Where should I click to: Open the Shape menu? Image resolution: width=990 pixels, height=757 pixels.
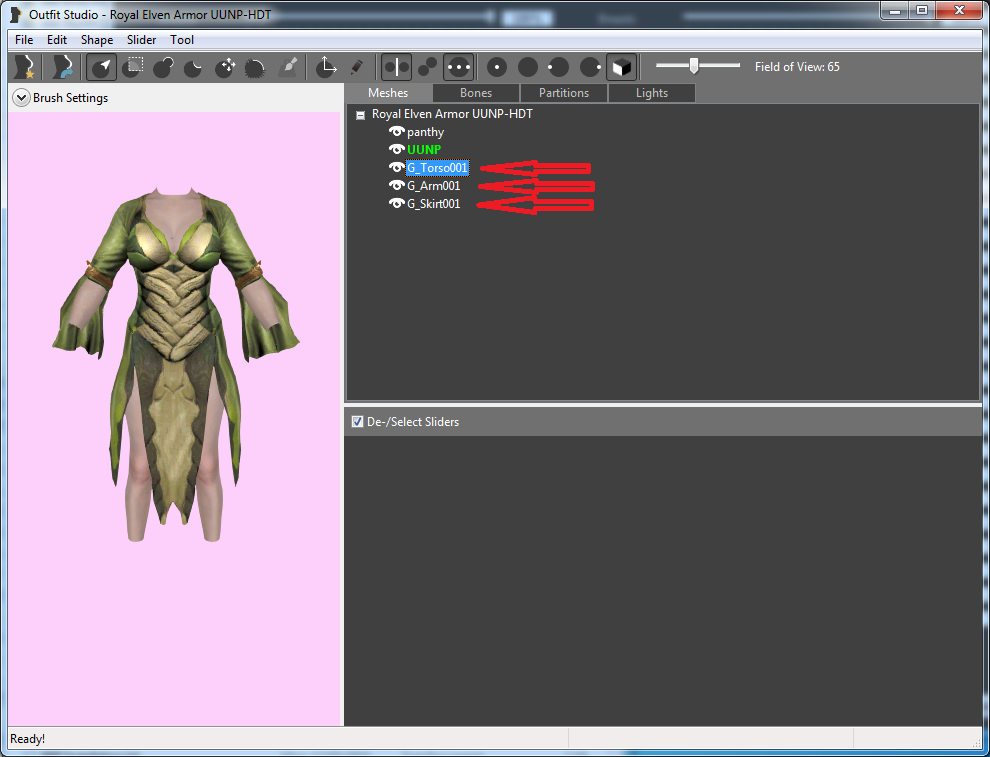click(x=97, y=40)
